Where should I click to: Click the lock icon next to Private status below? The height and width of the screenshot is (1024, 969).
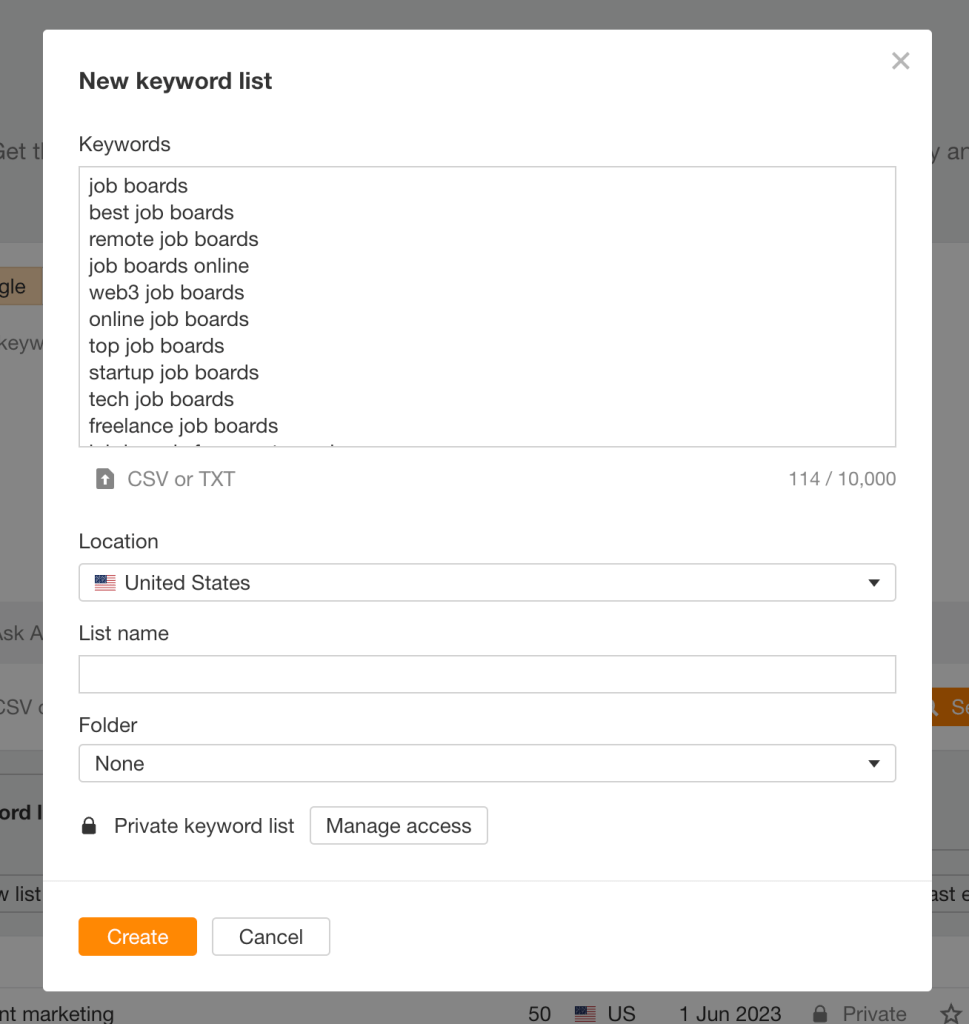pos(820,1013)
